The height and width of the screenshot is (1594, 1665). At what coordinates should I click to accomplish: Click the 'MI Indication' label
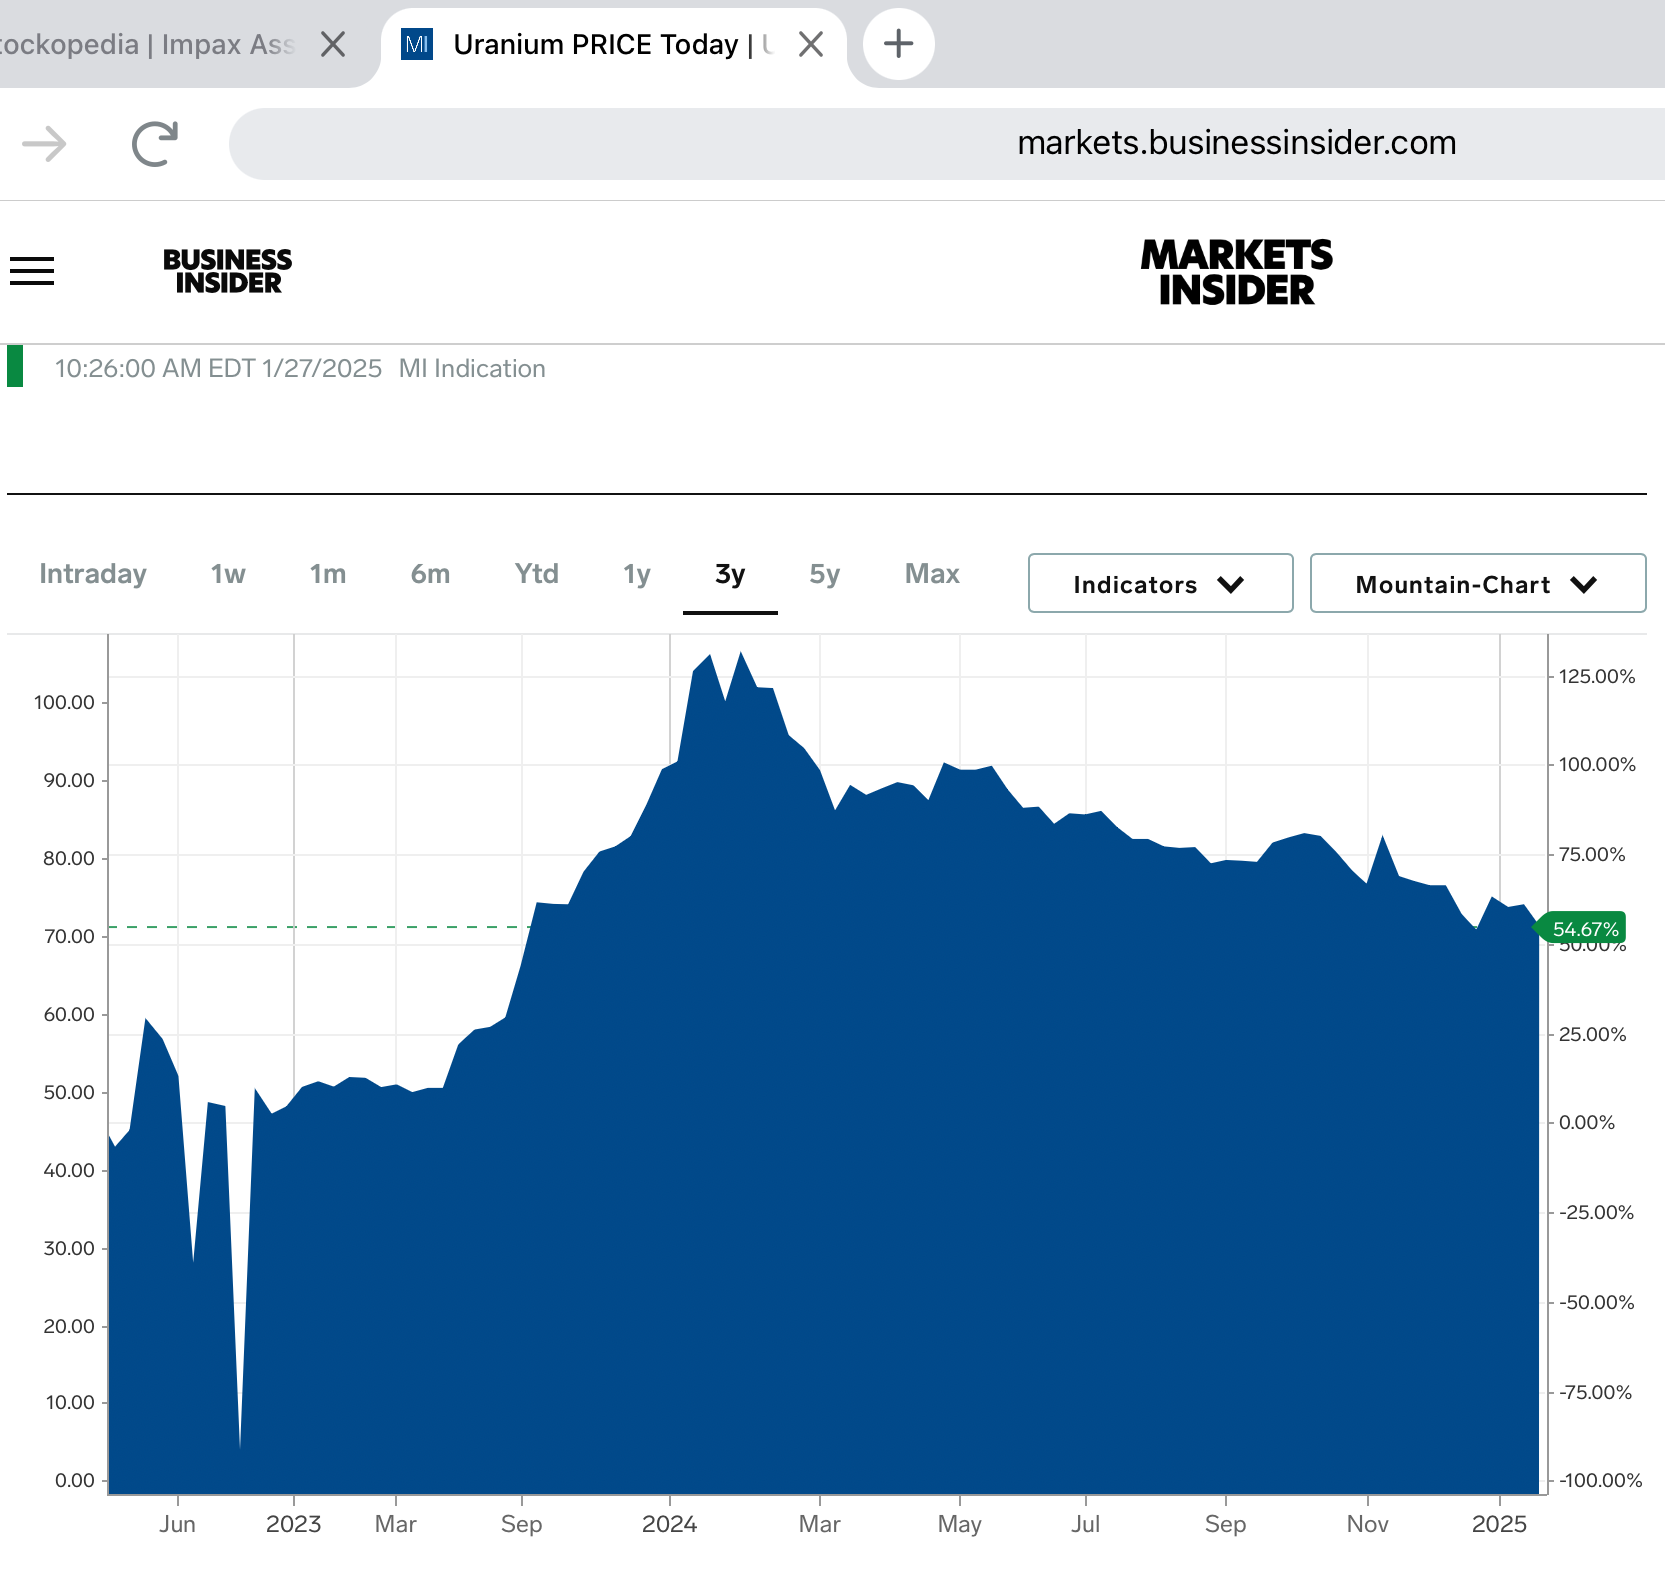pos(472,369)
